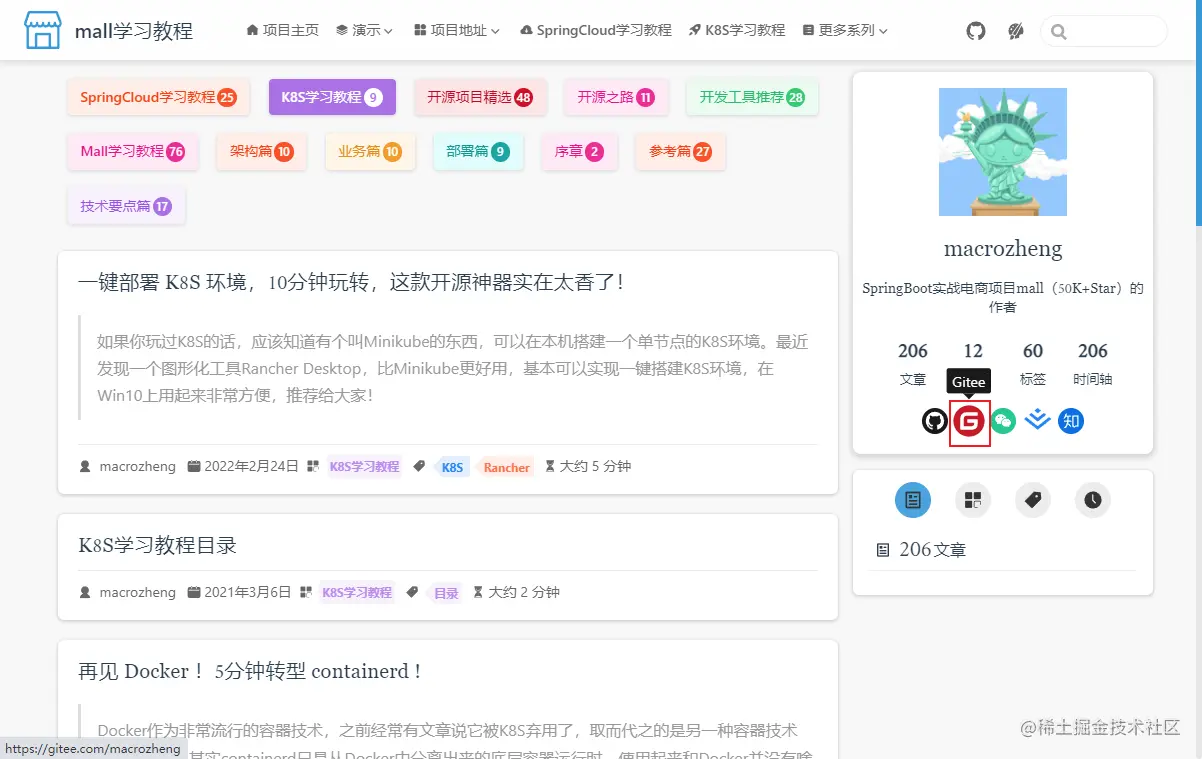Click author macrozheng on the first article

(x=137, y=467)
